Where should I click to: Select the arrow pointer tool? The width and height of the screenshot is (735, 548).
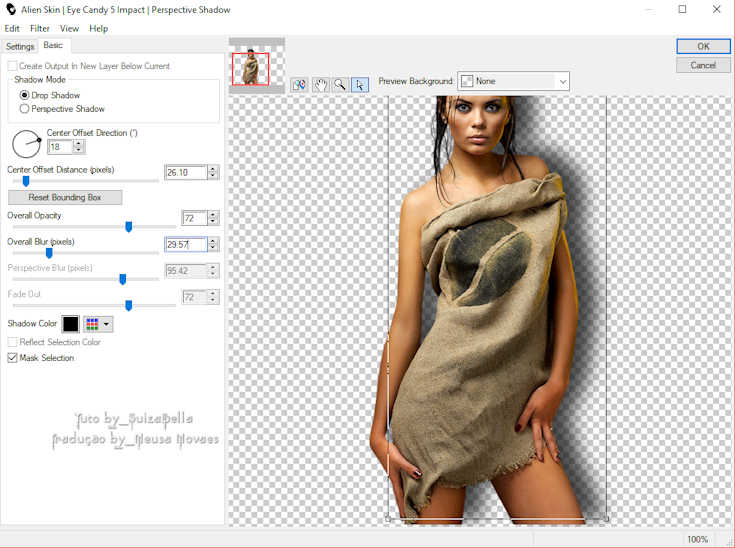(360, 84)
